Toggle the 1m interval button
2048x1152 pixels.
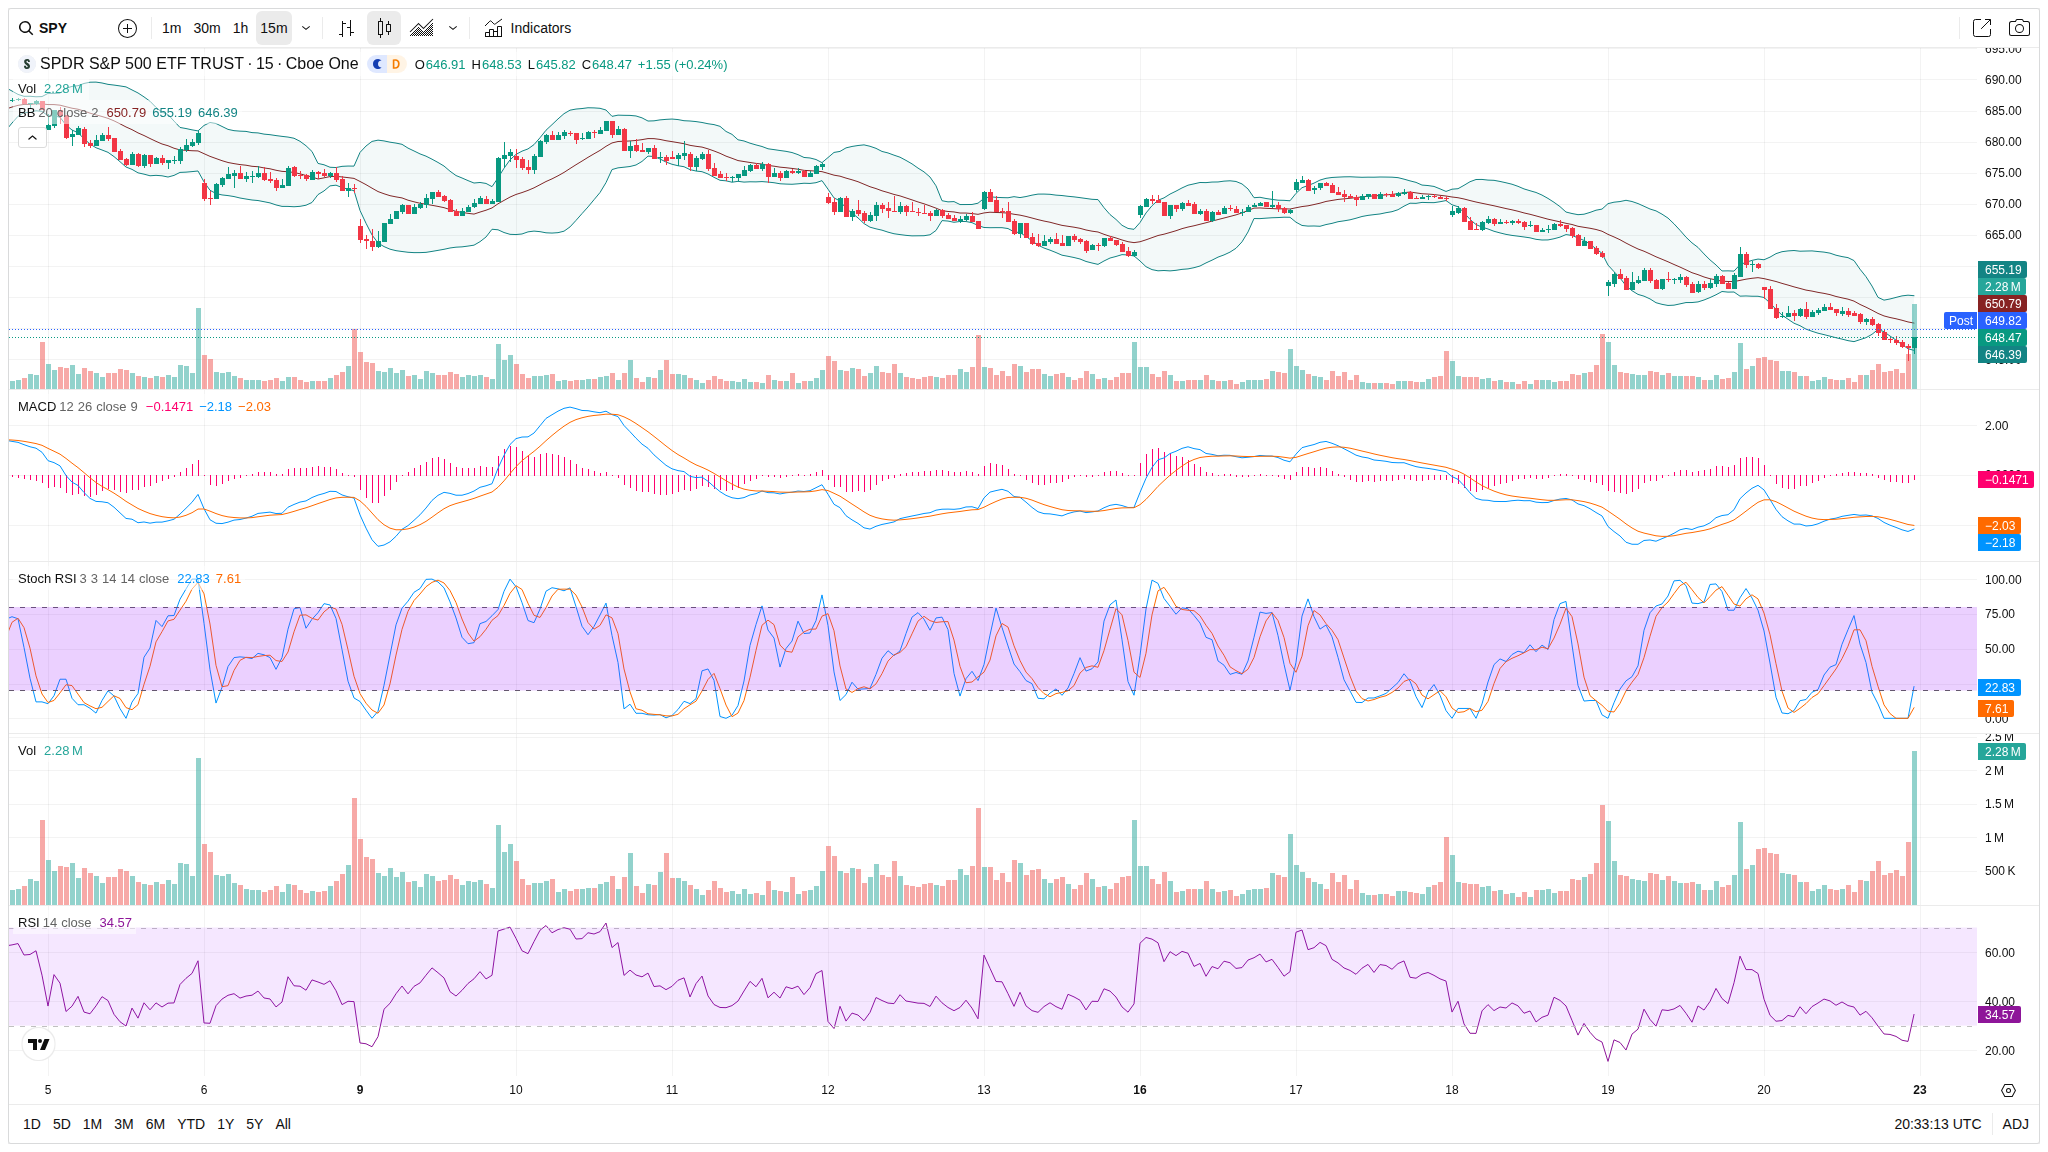click(171, 28)
